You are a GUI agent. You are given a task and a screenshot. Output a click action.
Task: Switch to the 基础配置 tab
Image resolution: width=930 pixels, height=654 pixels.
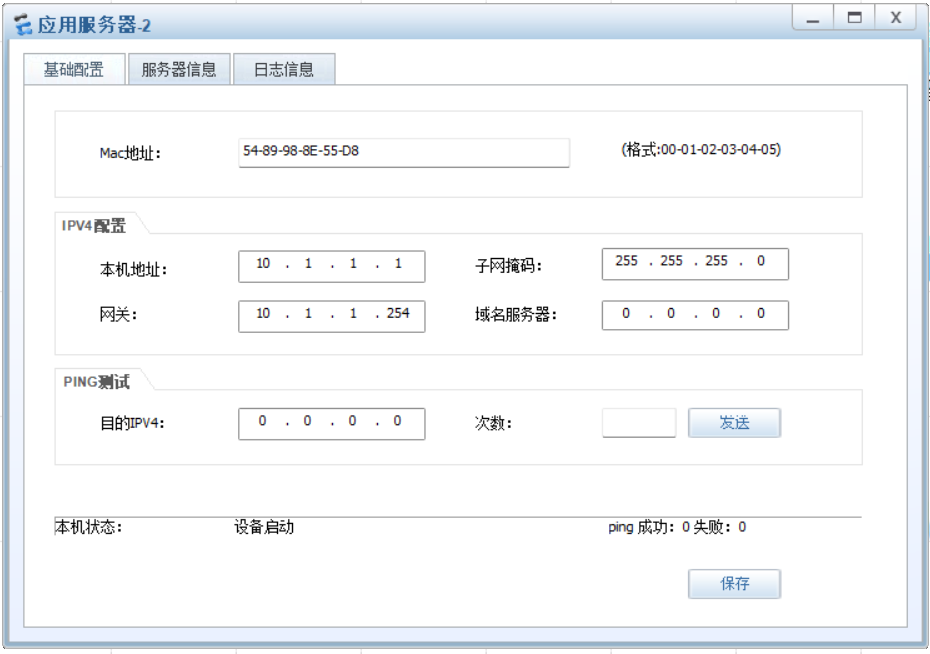pyautogui.click(x=74, y=69)
